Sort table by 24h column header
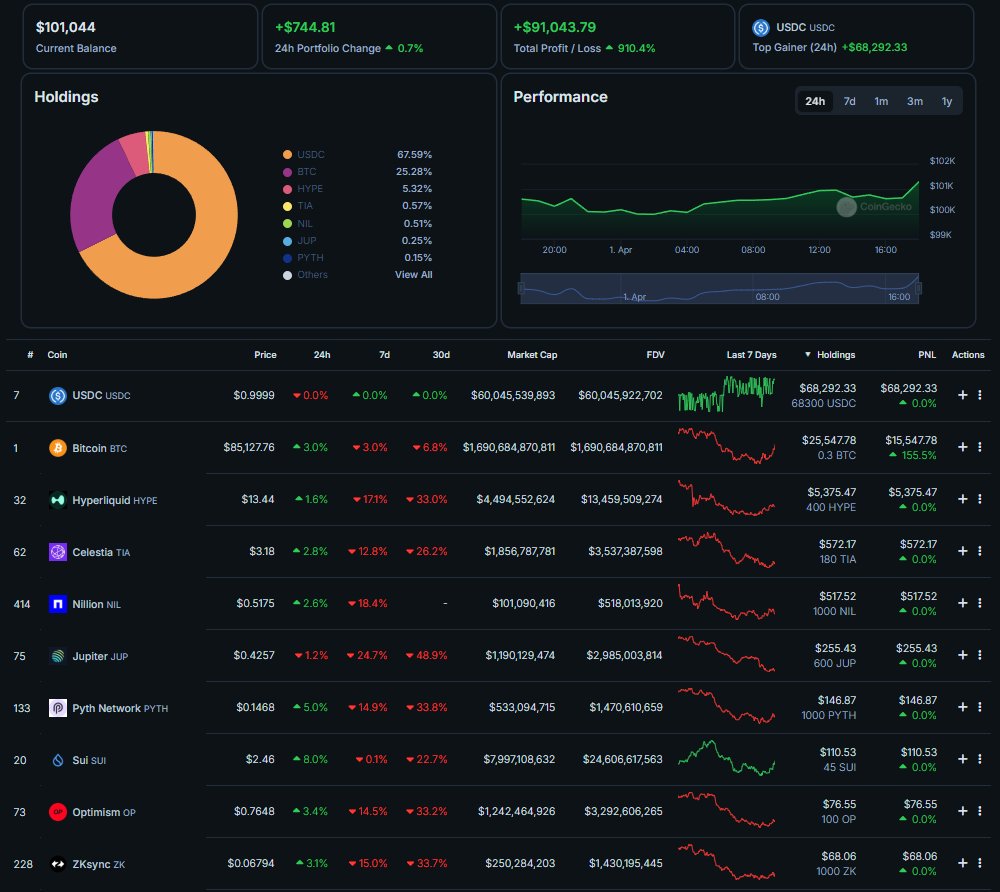 (x=321, y=355)
